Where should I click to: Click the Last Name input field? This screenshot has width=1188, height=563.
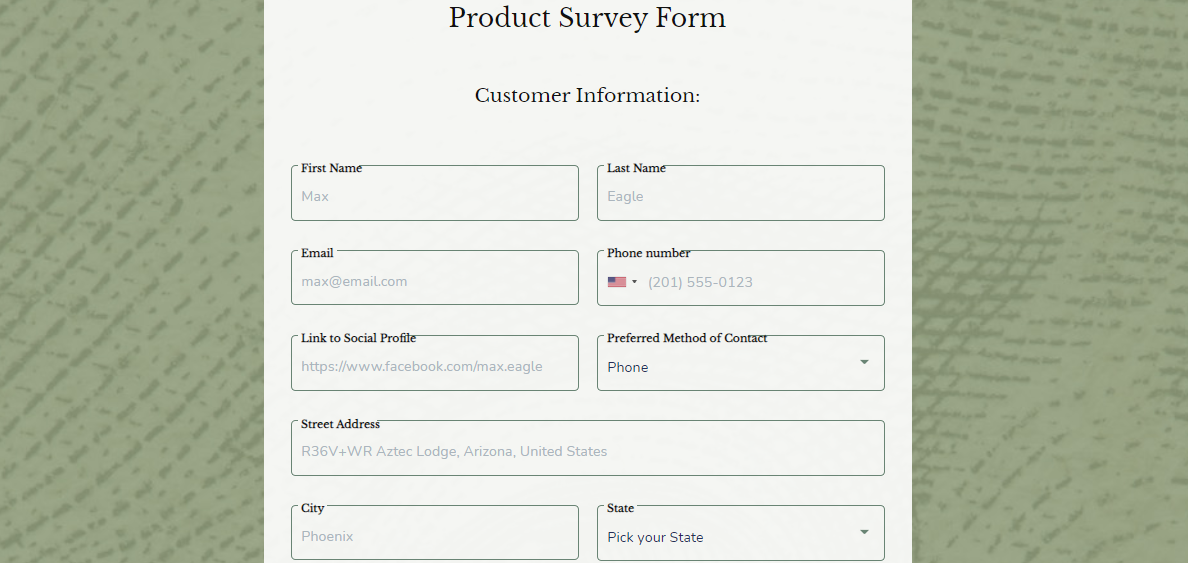click(x=740, y=193)
